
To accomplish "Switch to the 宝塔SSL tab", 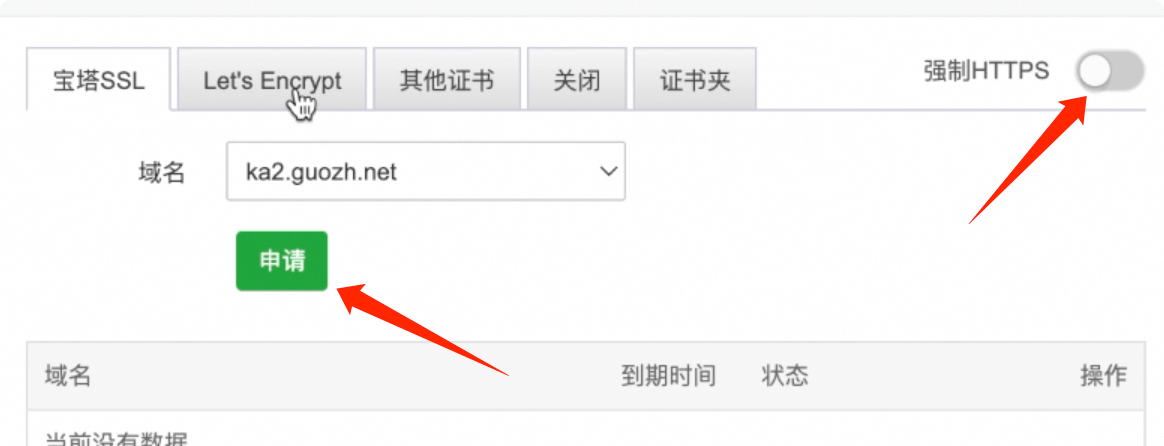I will click(99, 79).
